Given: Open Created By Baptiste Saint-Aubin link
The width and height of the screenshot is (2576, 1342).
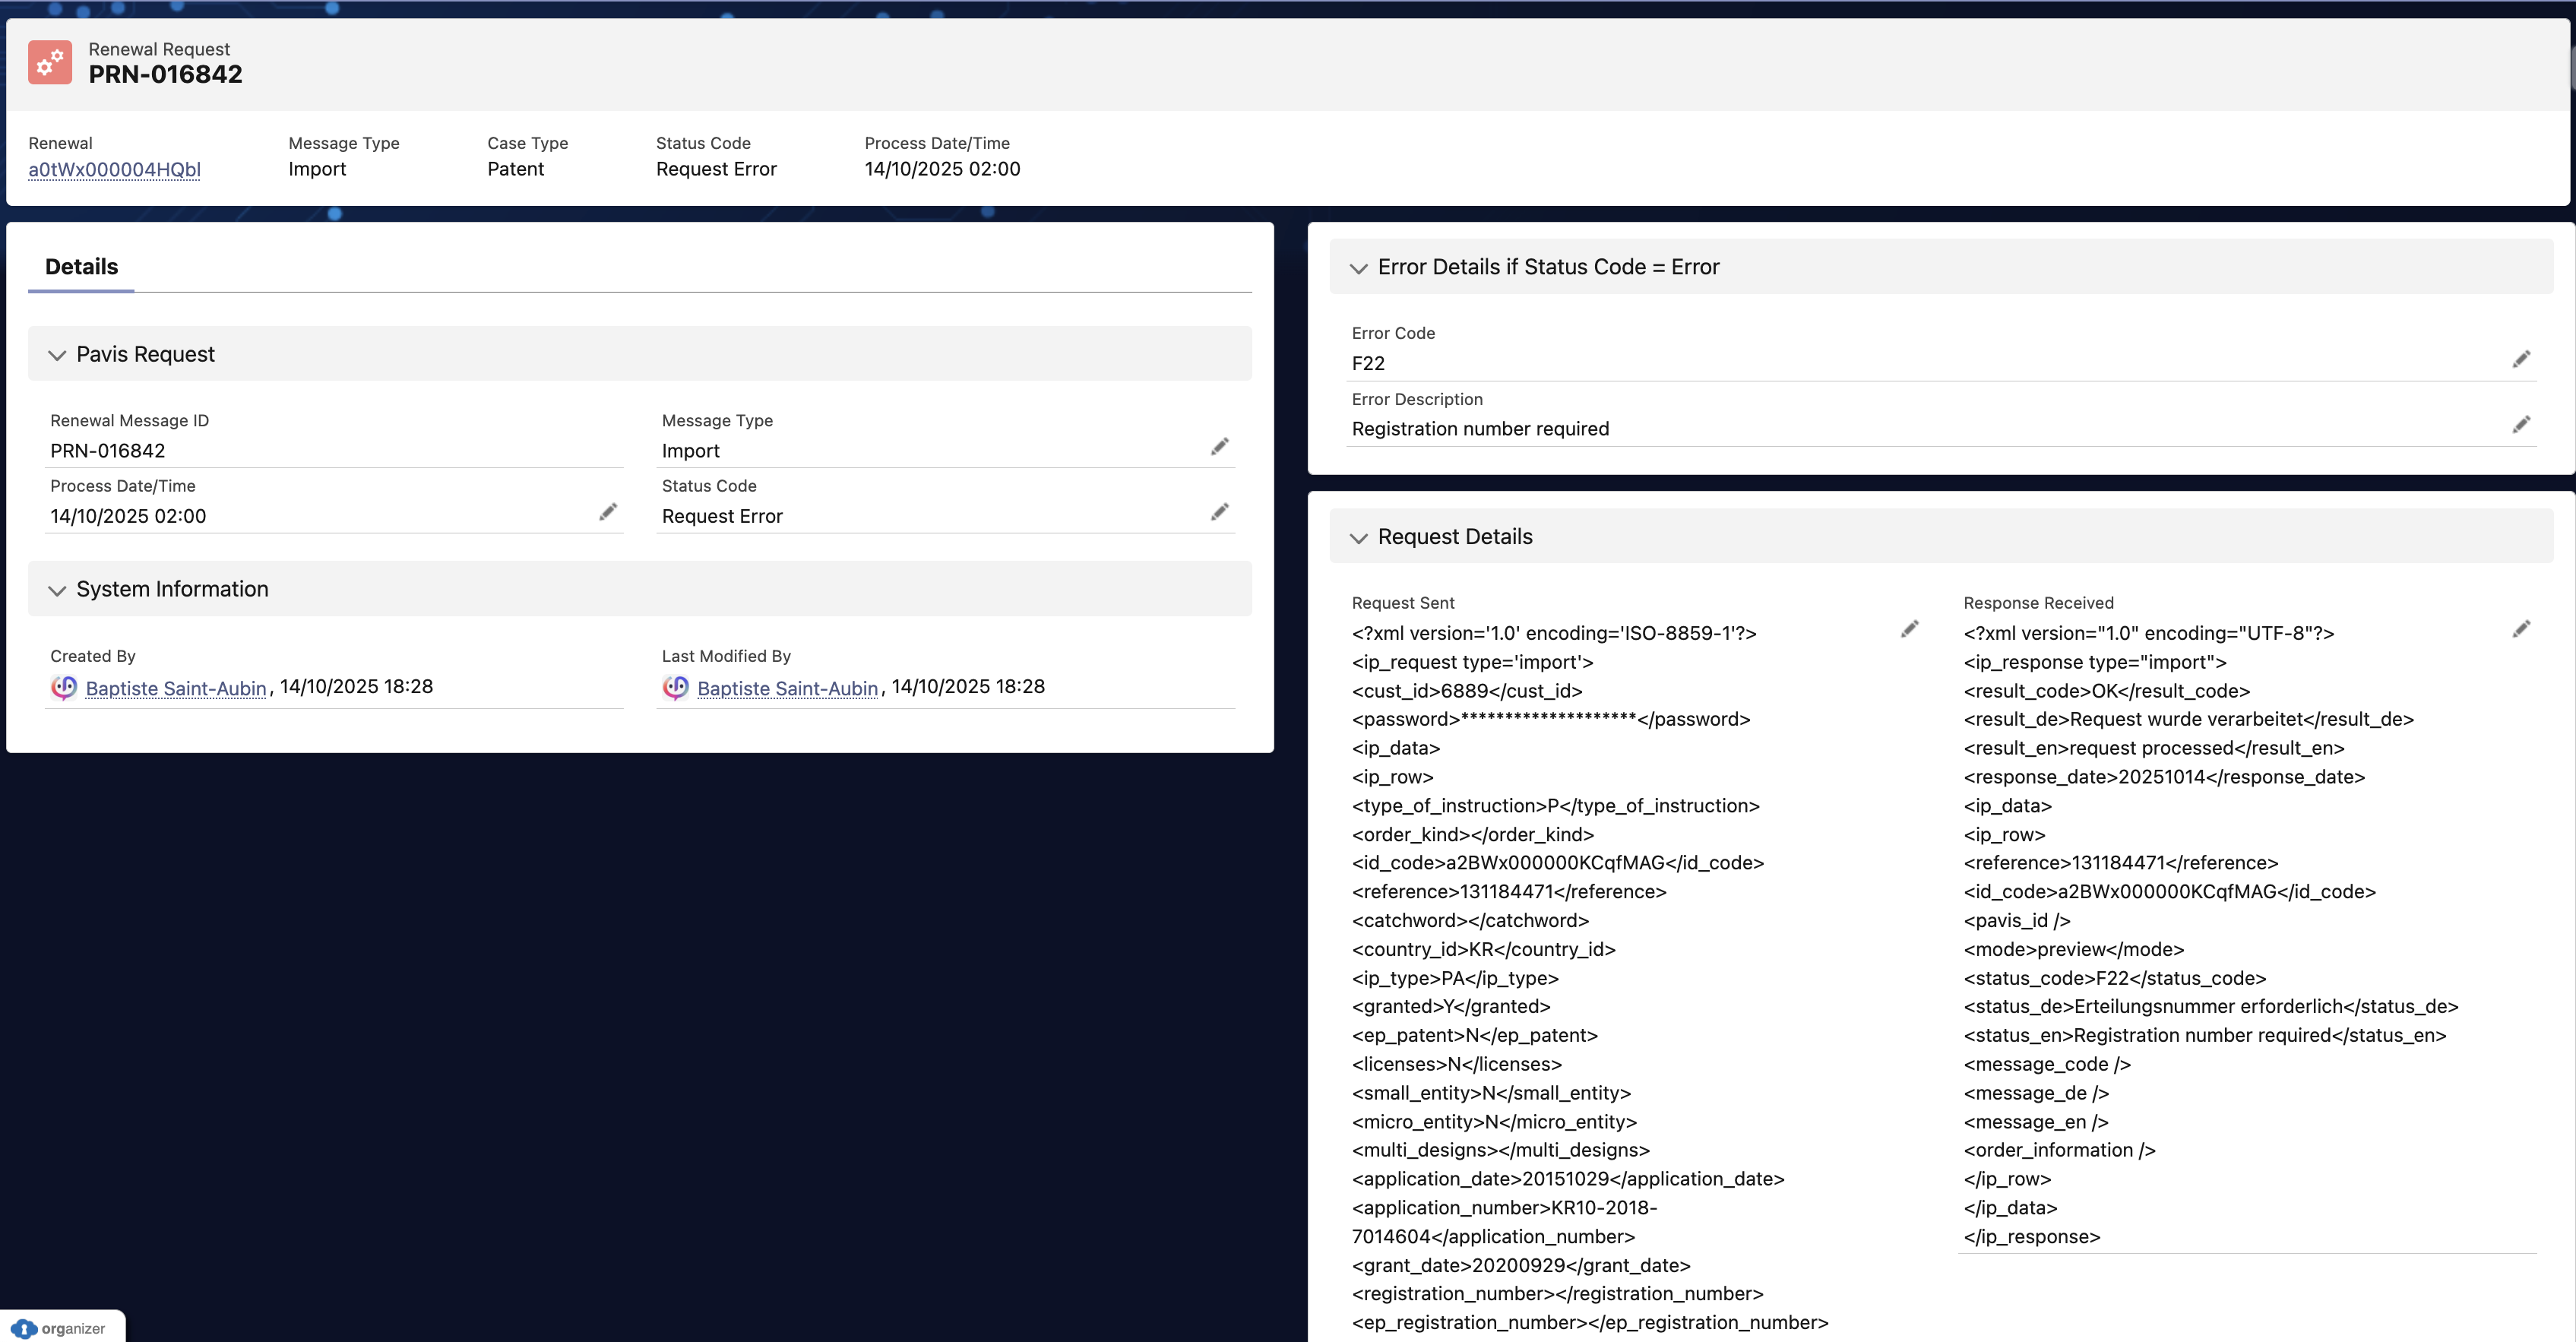Looking at the screenshot, I should point(176,688).
